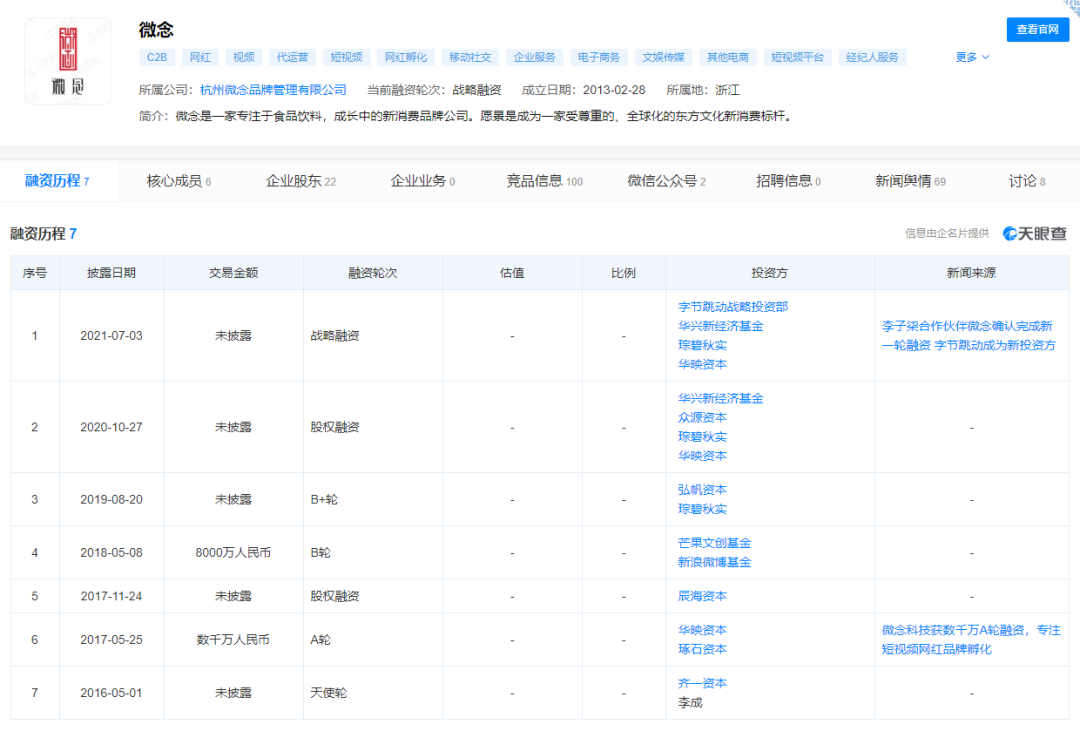
Task: Expand the 更多 tags dropdown
Action: [972, 57]
